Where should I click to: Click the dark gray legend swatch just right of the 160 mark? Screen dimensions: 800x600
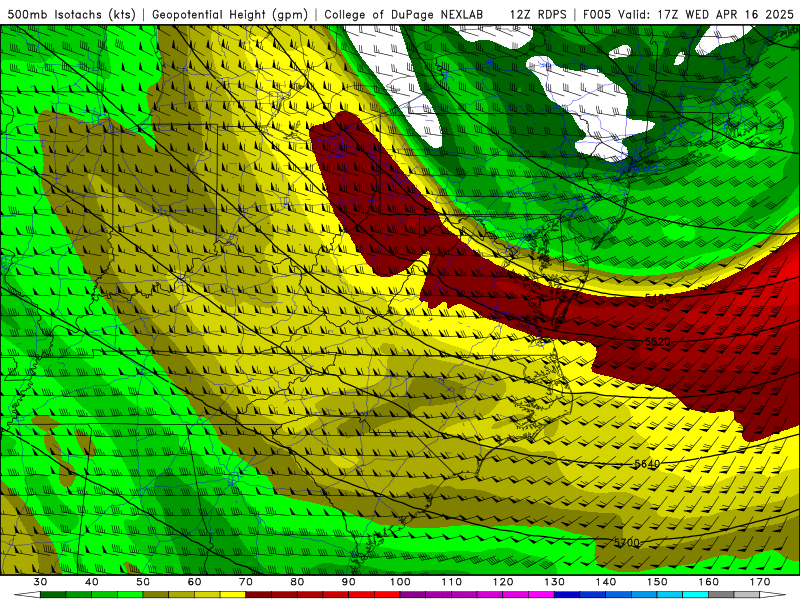point(721,595)
